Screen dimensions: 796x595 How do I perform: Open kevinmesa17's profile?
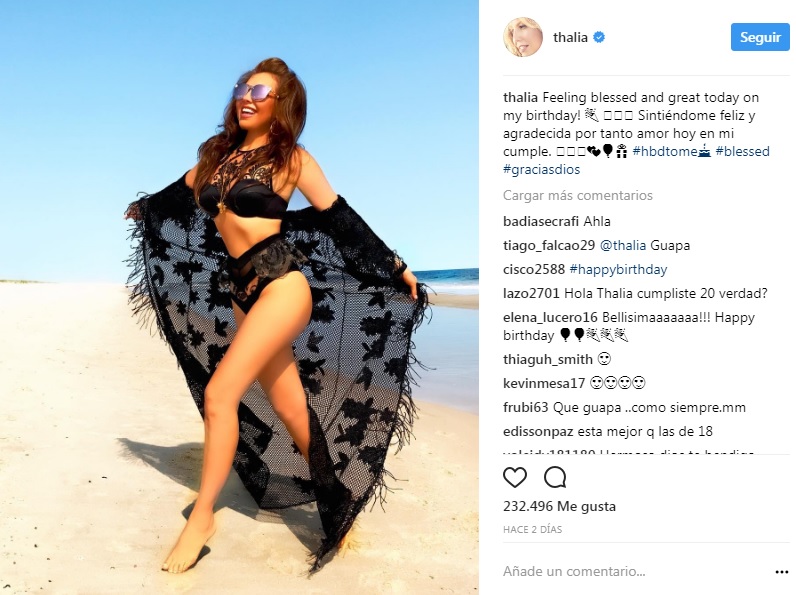[x=544, y=383]
